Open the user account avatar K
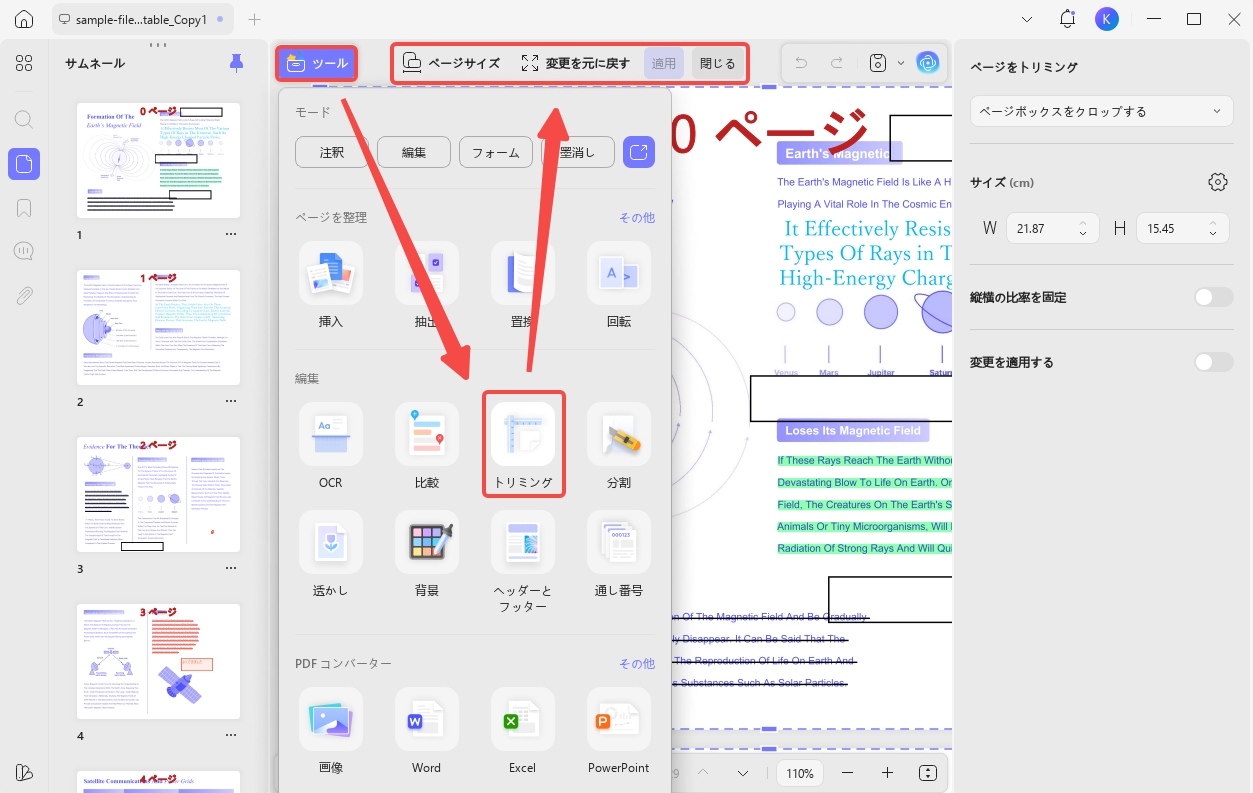Screen dimensions: 1253x793 [x=1107, y=19]
